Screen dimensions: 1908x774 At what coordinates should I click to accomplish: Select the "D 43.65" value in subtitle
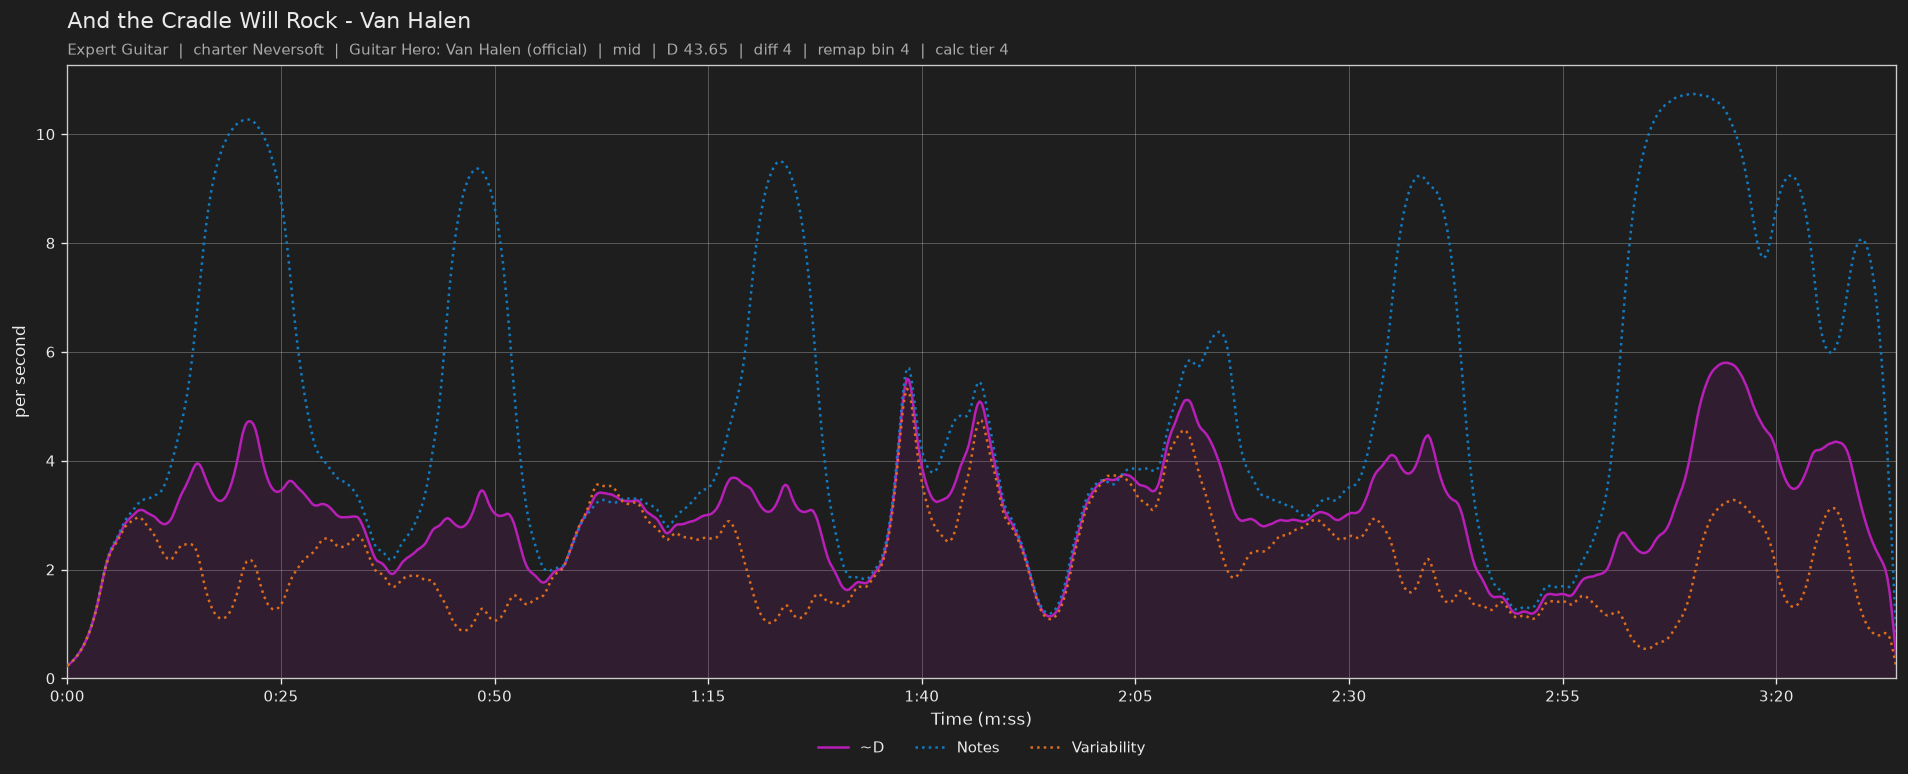tap(697, 50)
